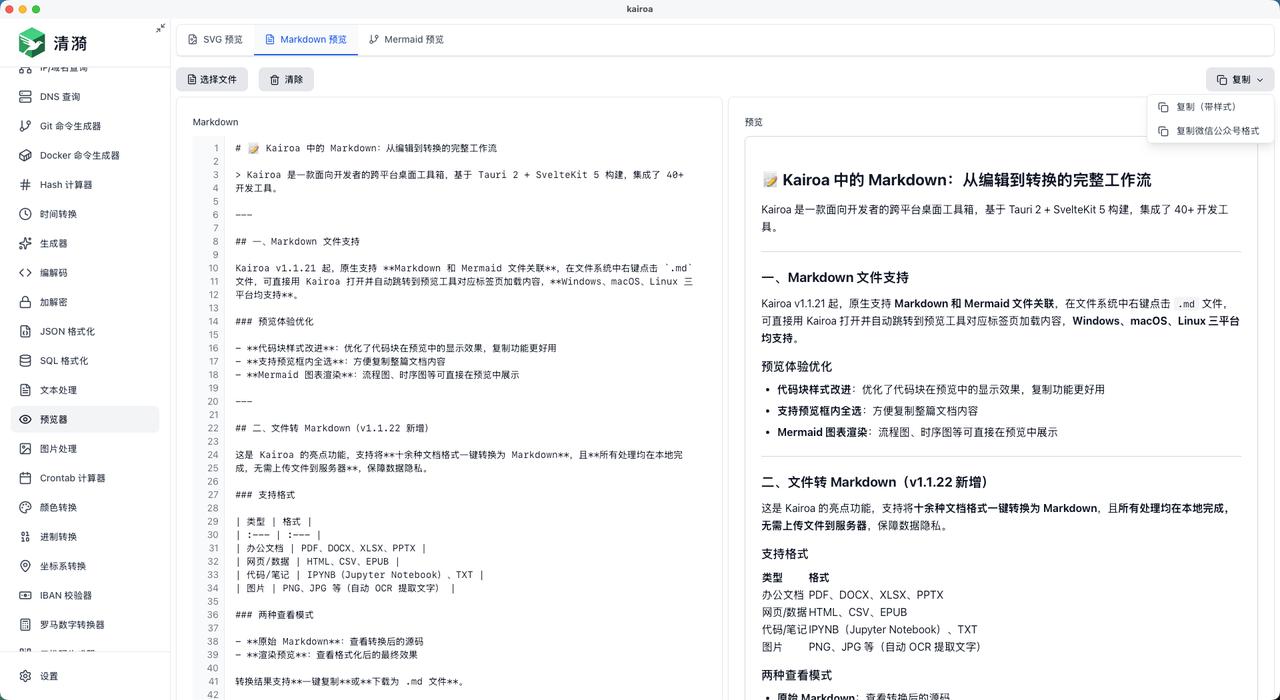
Task: Open the Crontab 计算器 tool
Action: click(x=85, y=478)
